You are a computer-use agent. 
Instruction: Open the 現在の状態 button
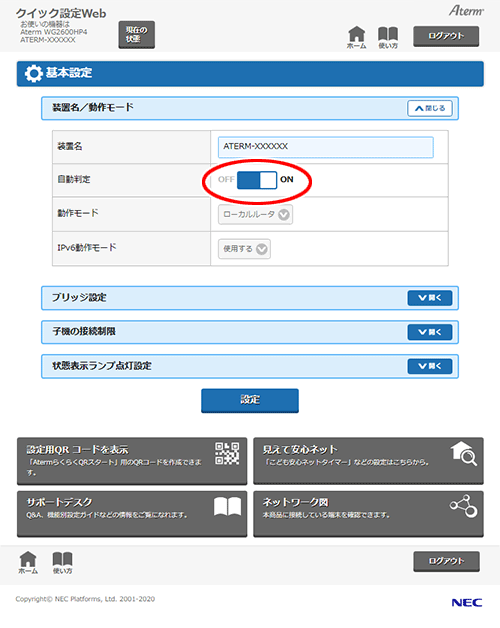coord(137,34)
